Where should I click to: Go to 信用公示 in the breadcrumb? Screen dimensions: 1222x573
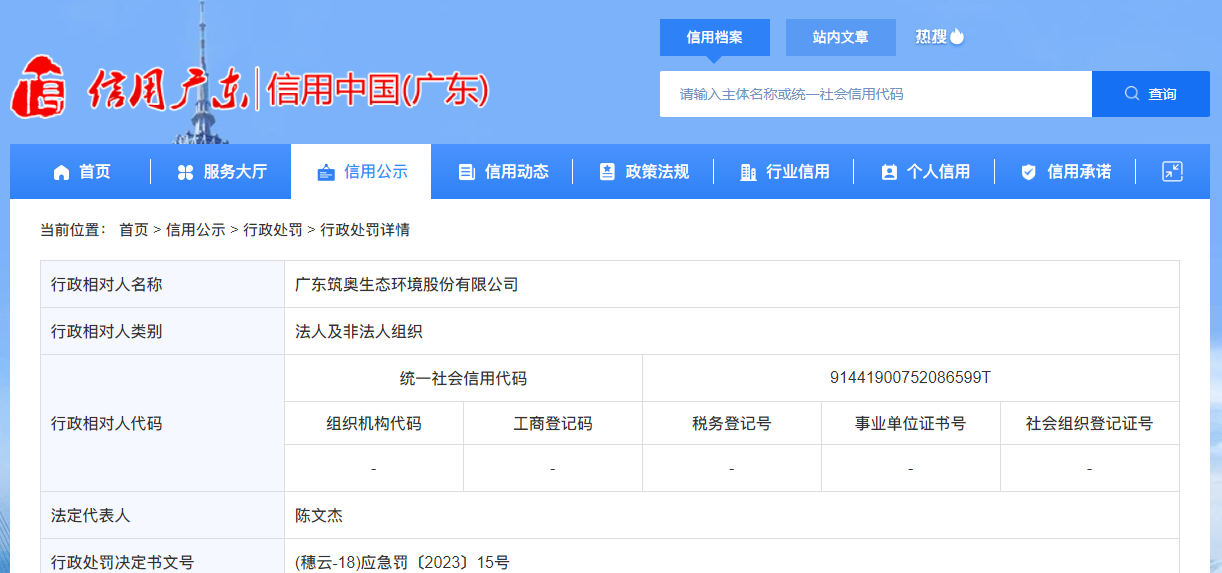tap(196, 230)
